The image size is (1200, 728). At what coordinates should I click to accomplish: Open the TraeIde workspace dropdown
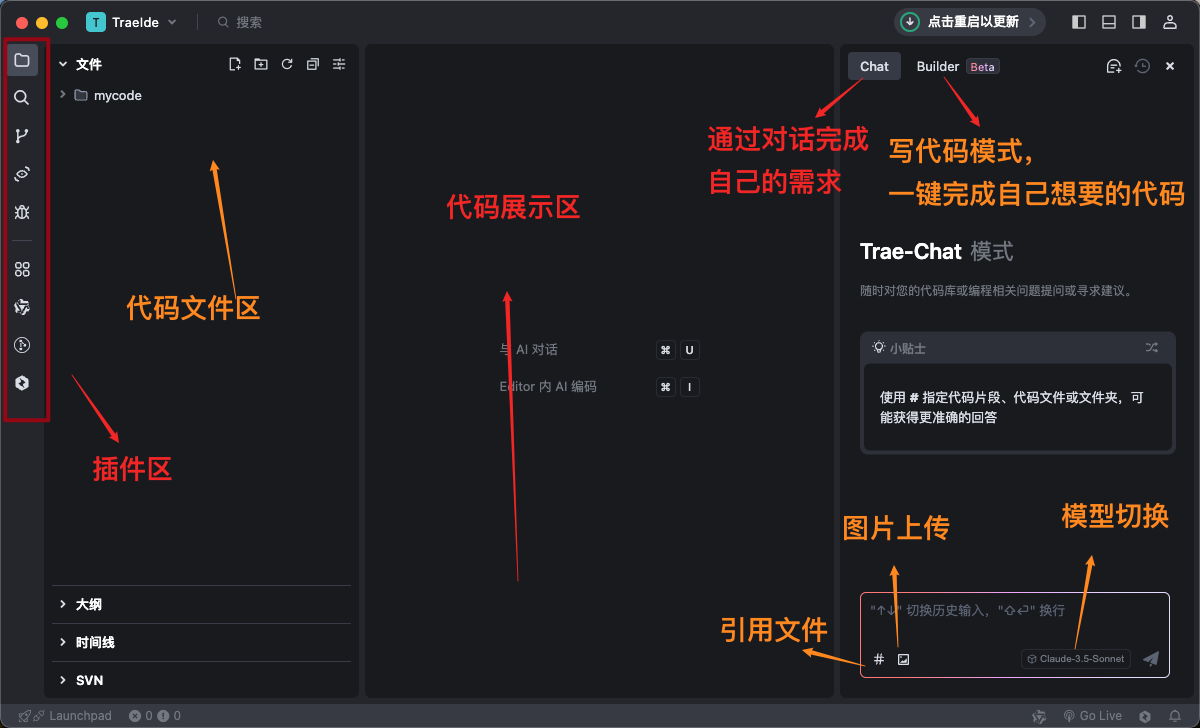click(x=132, y=22)
